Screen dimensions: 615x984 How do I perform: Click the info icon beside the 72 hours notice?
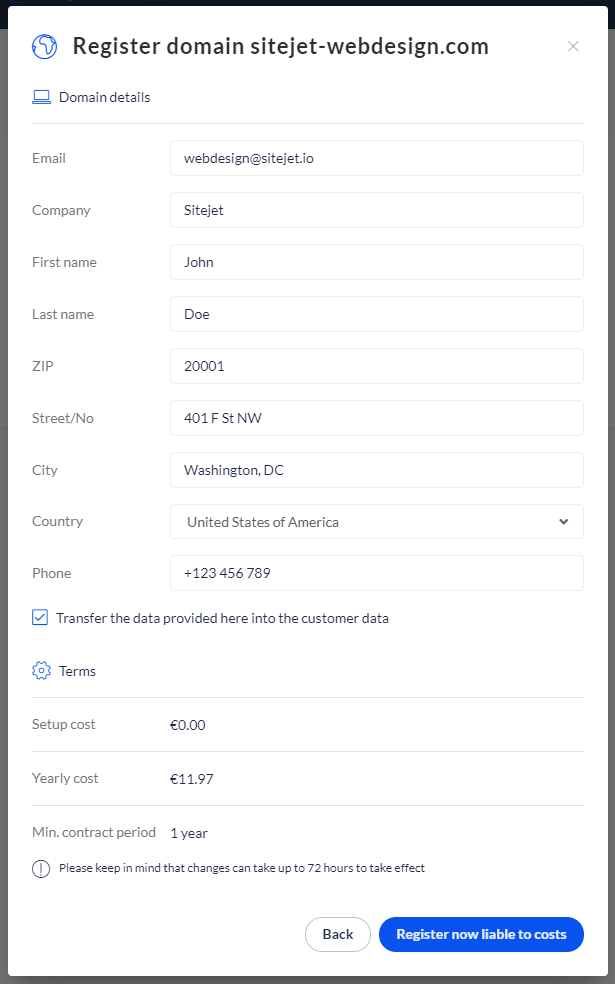[x=41, y=869]
